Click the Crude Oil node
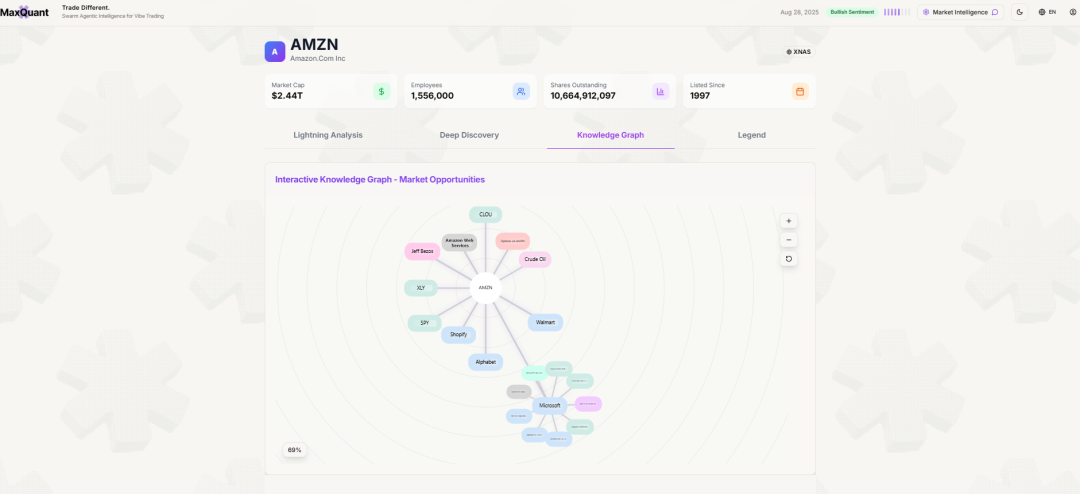Screen dimensions: 1080x494 click(x=534, y=260)
